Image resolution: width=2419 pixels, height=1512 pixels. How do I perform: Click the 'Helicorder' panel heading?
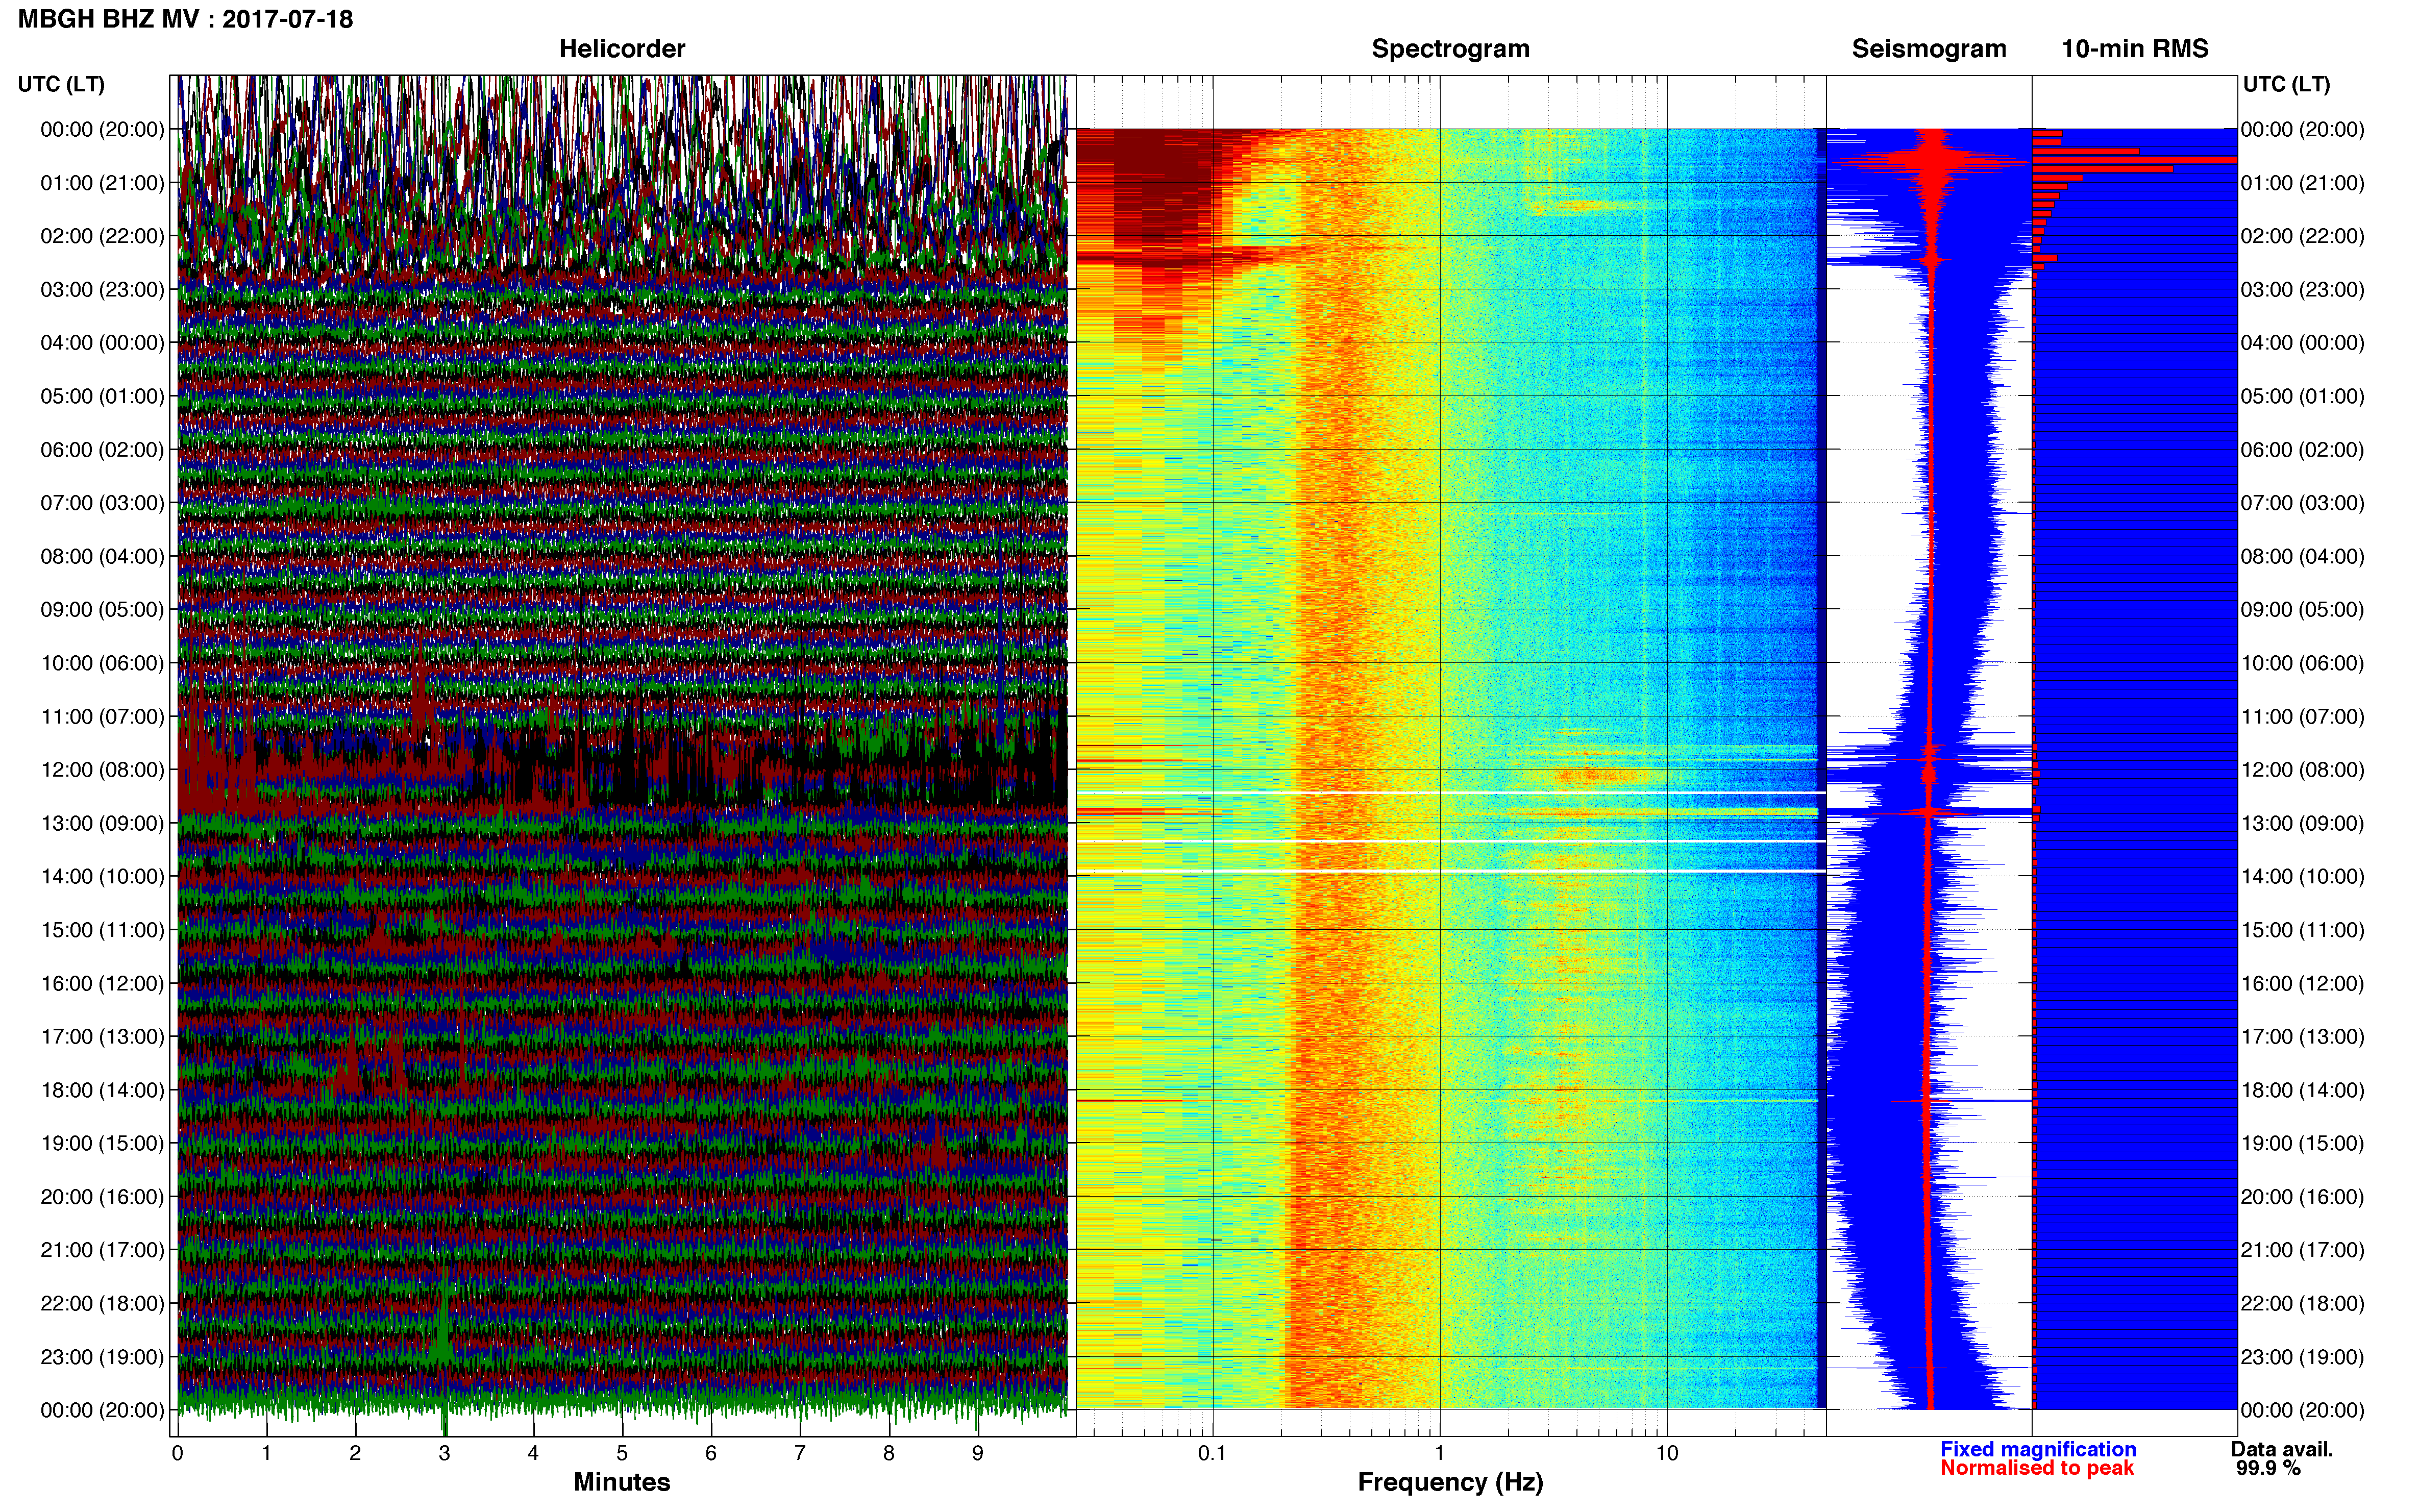(x=622, y=49)
